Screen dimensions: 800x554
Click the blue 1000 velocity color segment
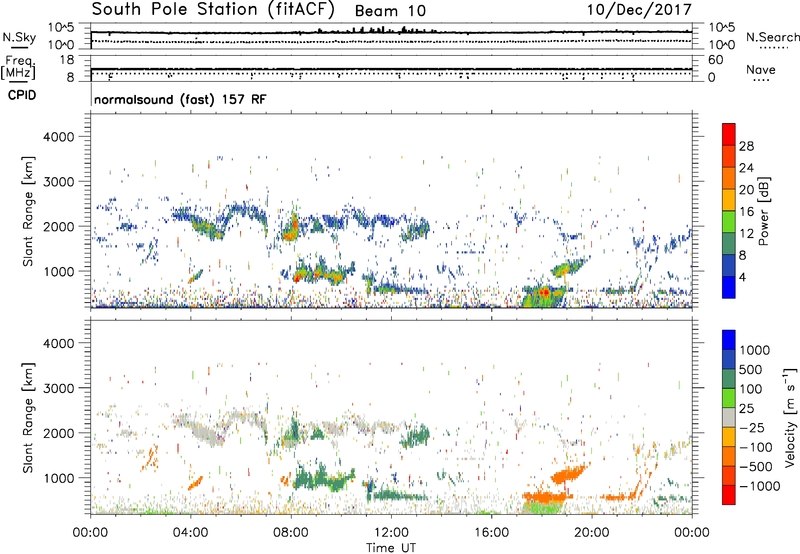point(729,340)
